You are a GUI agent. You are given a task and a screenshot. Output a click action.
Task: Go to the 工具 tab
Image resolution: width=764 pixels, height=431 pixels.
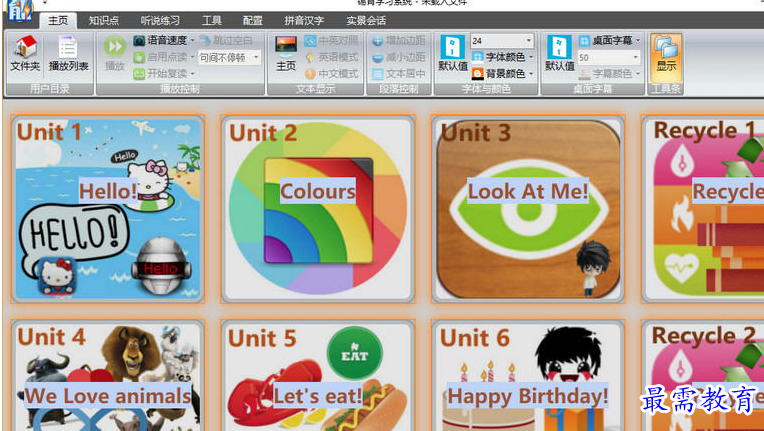(x=211, y=20)
